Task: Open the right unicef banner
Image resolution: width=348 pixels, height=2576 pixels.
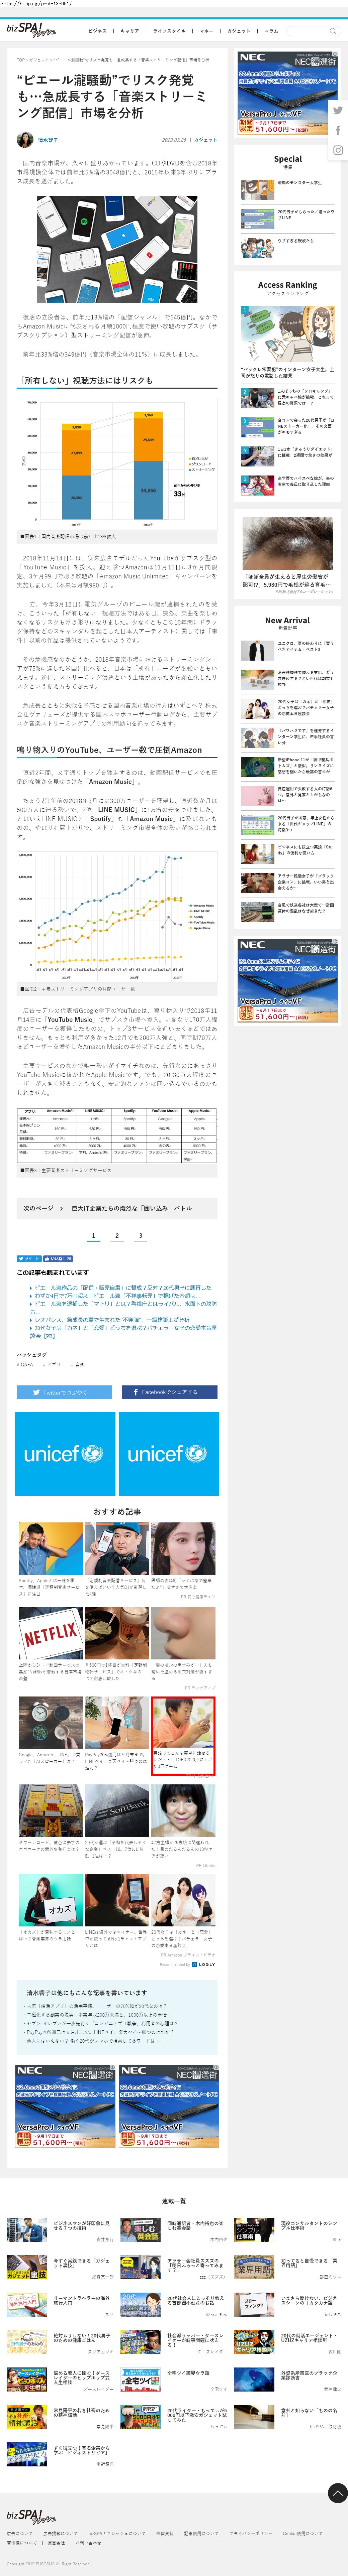Action: pyautogui.click(x=169, y=1454)
